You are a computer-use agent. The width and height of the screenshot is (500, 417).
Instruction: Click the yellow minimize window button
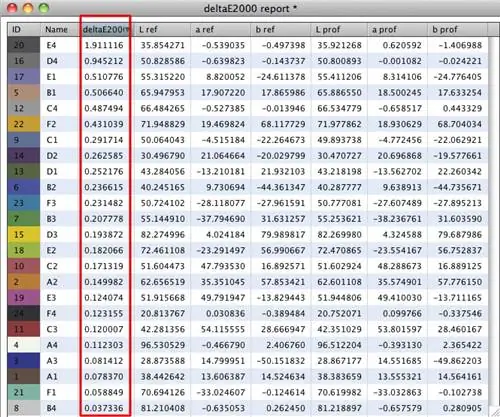(28, 8)
